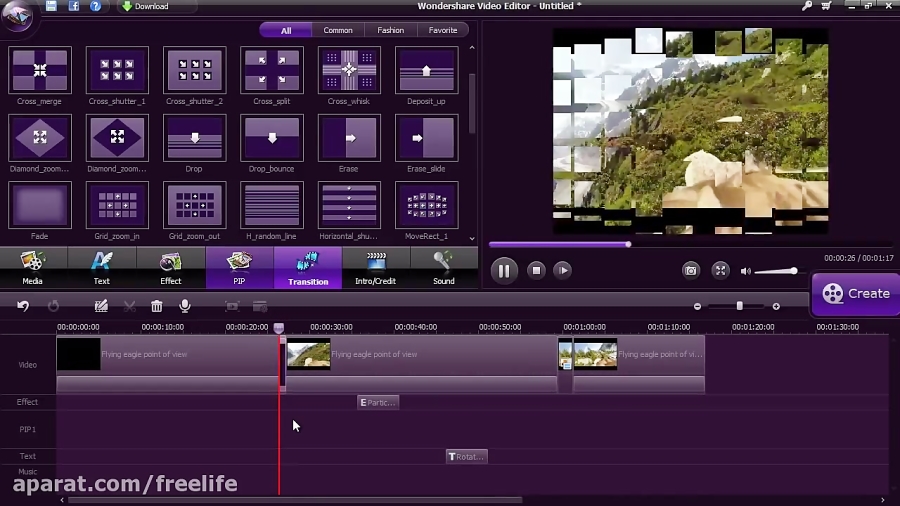Click the volume slider
This screenshot has width=900, height=506.
(x=775, y=271)
